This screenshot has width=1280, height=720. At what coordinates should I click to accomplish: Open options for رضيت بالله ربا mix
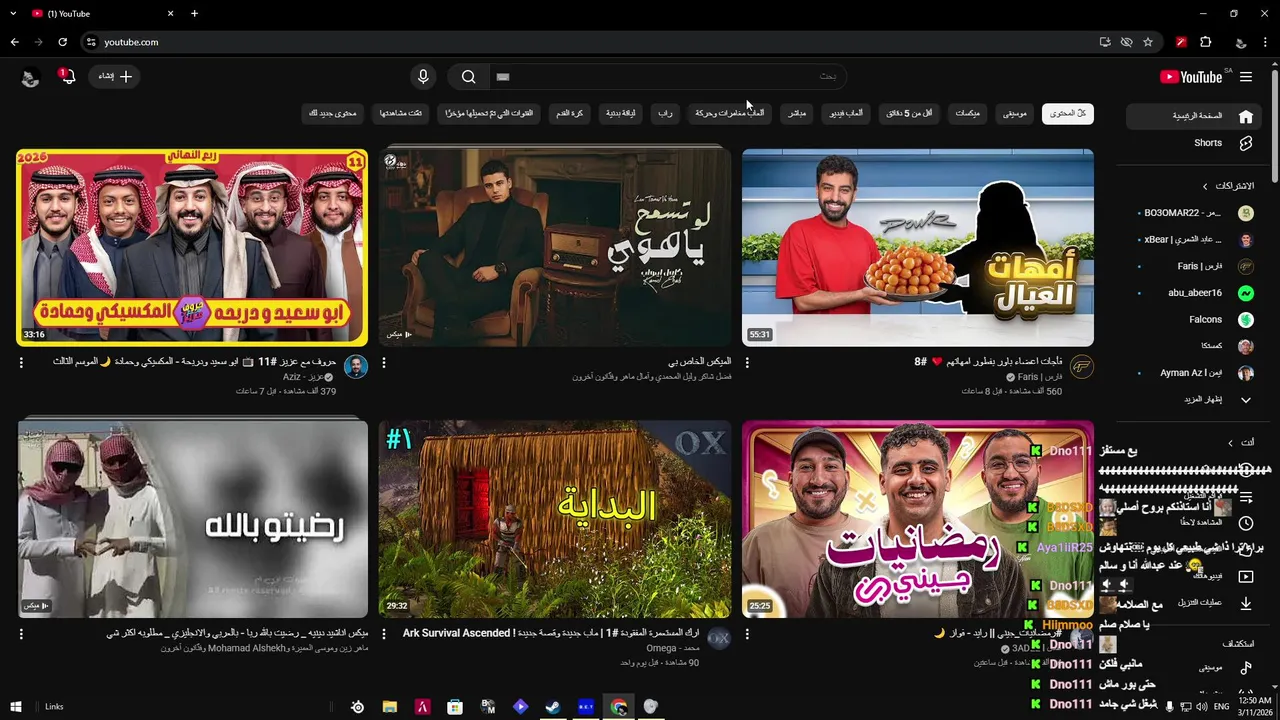point(21,634)
